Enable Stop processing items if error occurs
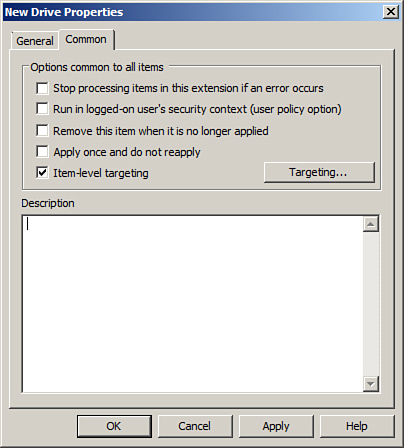 (x=42, y=88)
